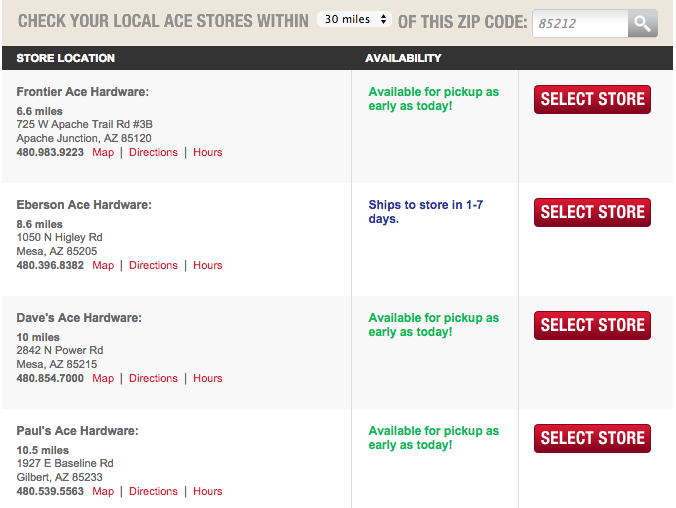676x508 pixels.
Task: Get Directions to Eberson Ace Hardware
Action: (x=153, y=265)
